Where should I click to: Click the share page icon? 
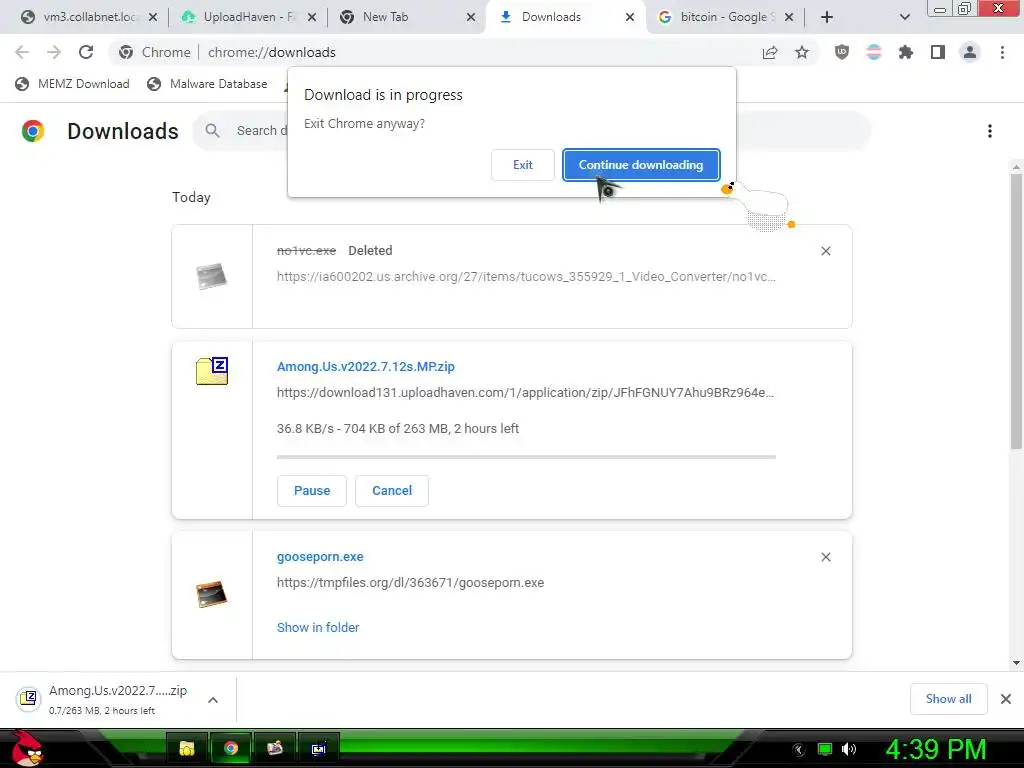pyautogui.click(x=770, y=52)
